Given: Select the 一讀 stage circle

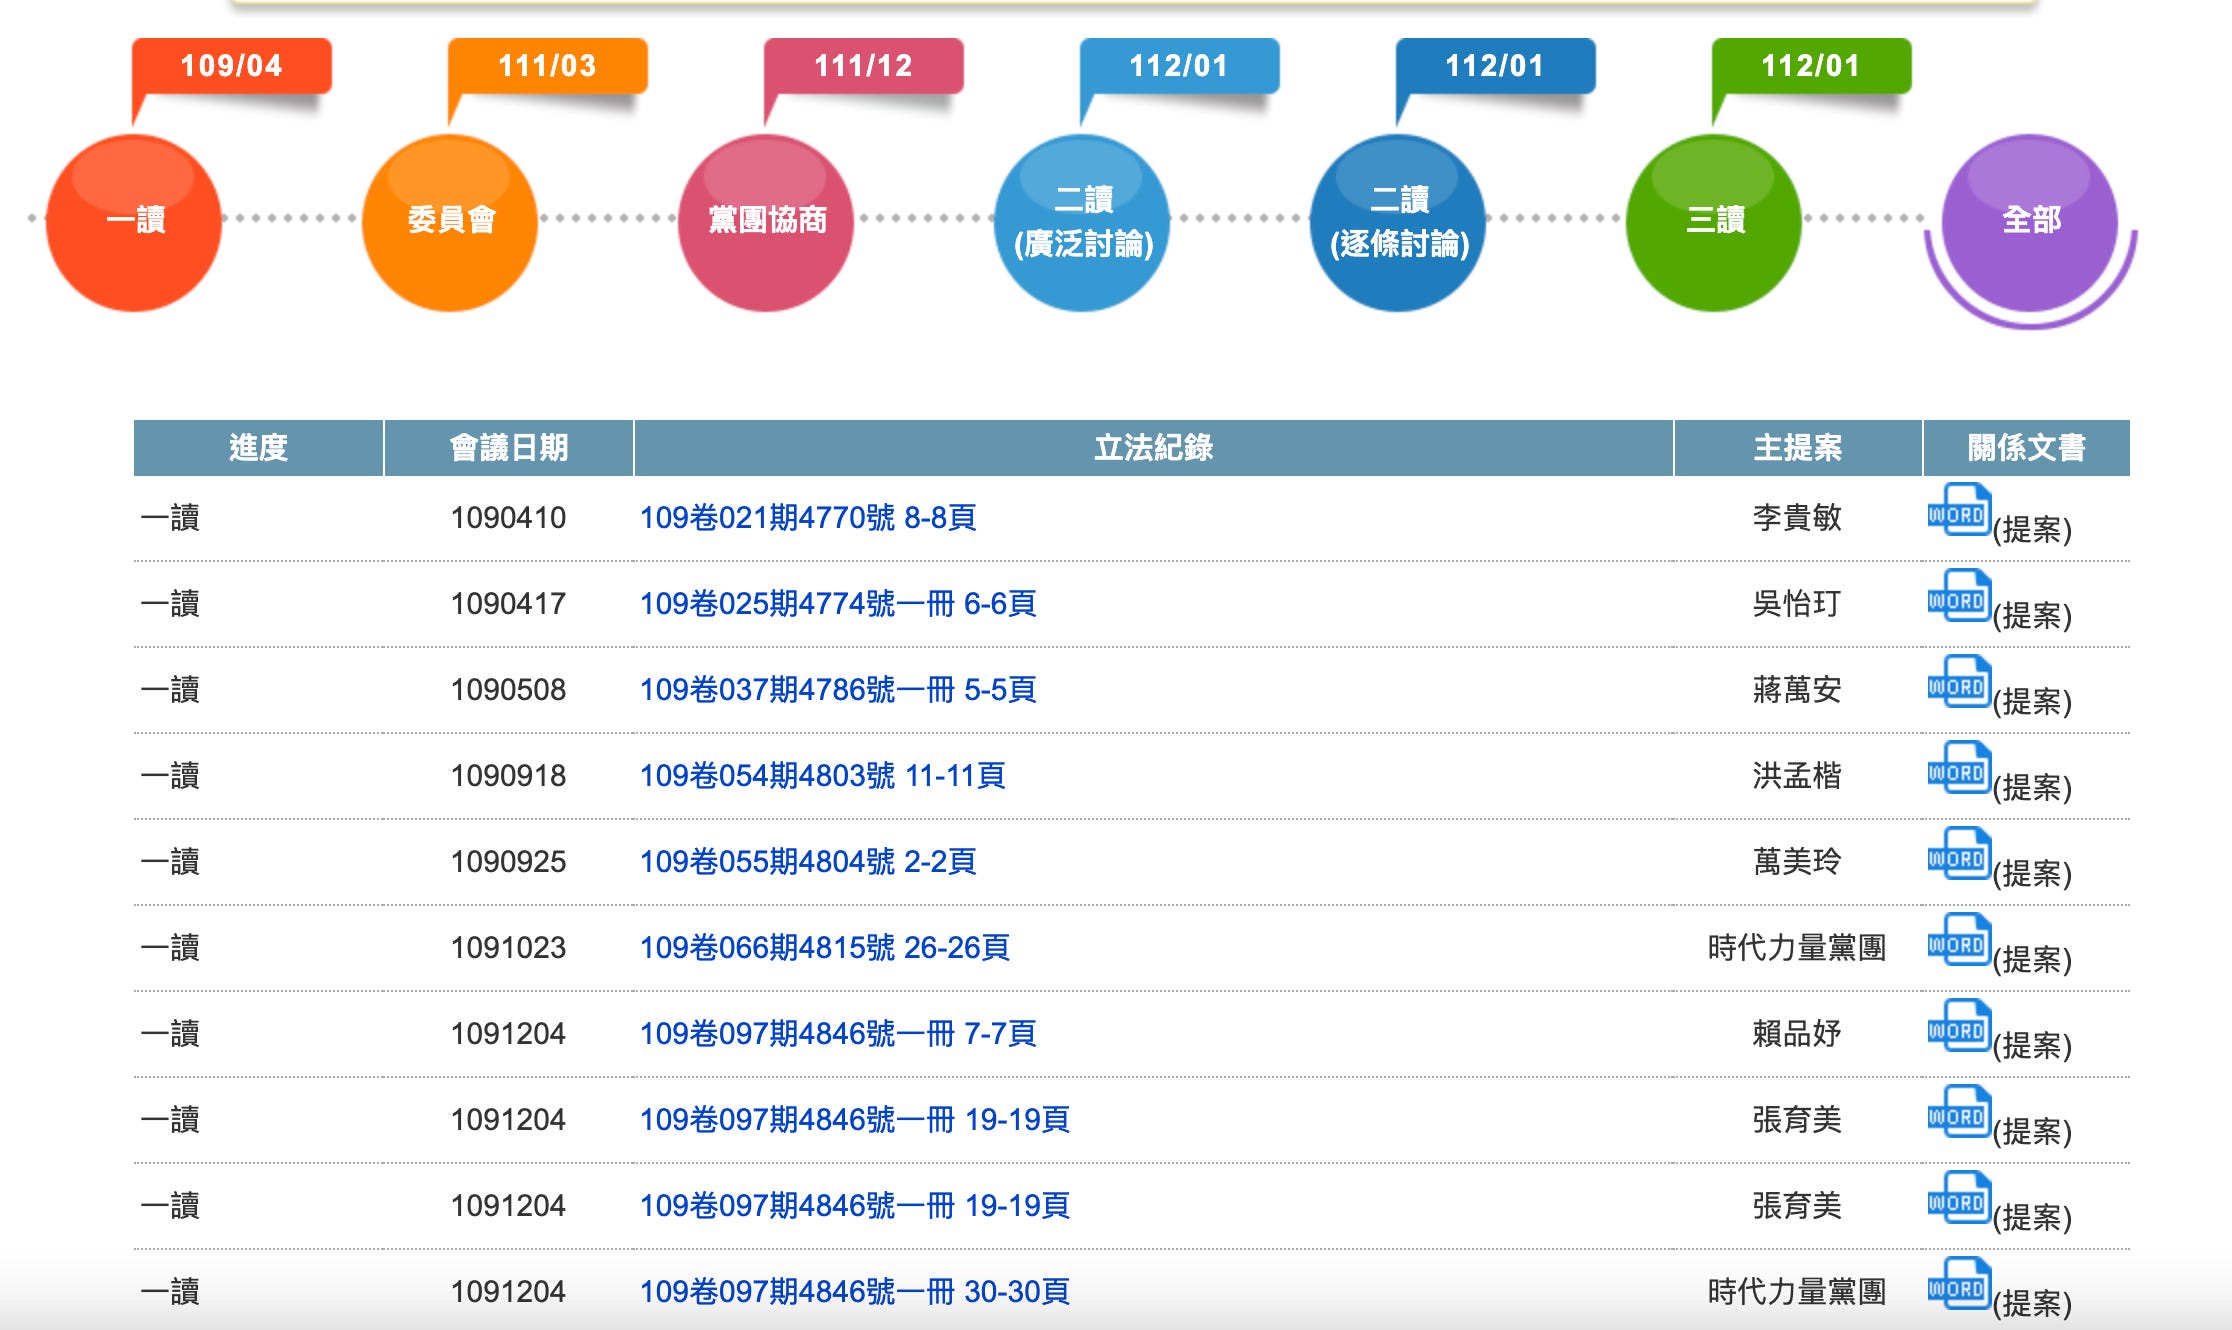Looking at the screenshot, I should (134, 222).
